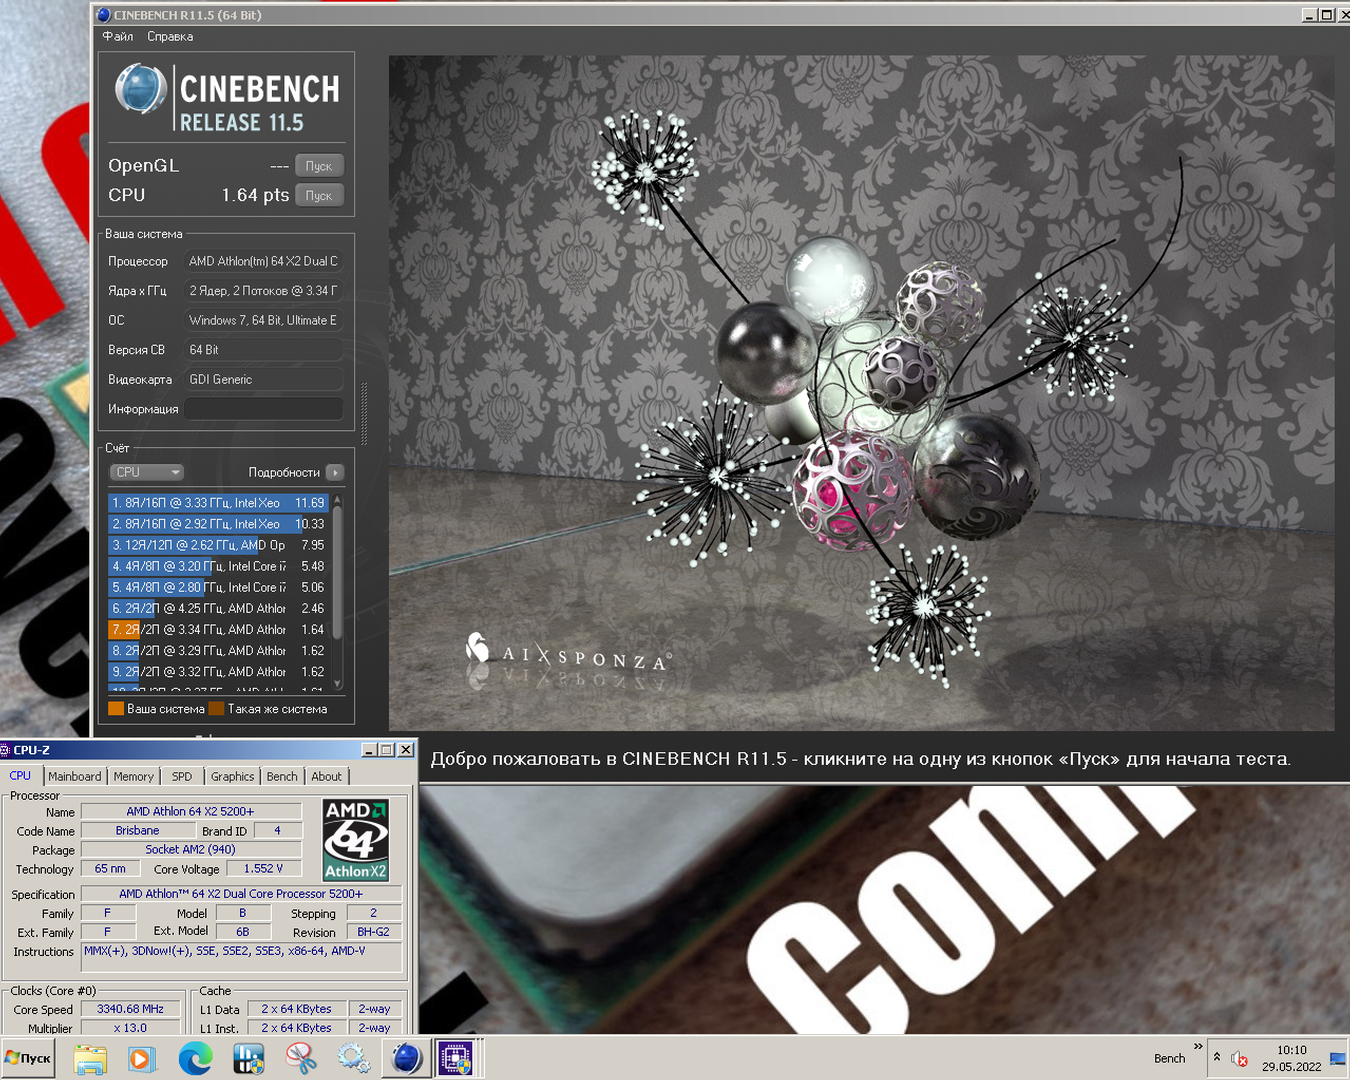
Task: Select ranking row 1 Intel Xeon 11.69
Action: click(x=218, y=503)
